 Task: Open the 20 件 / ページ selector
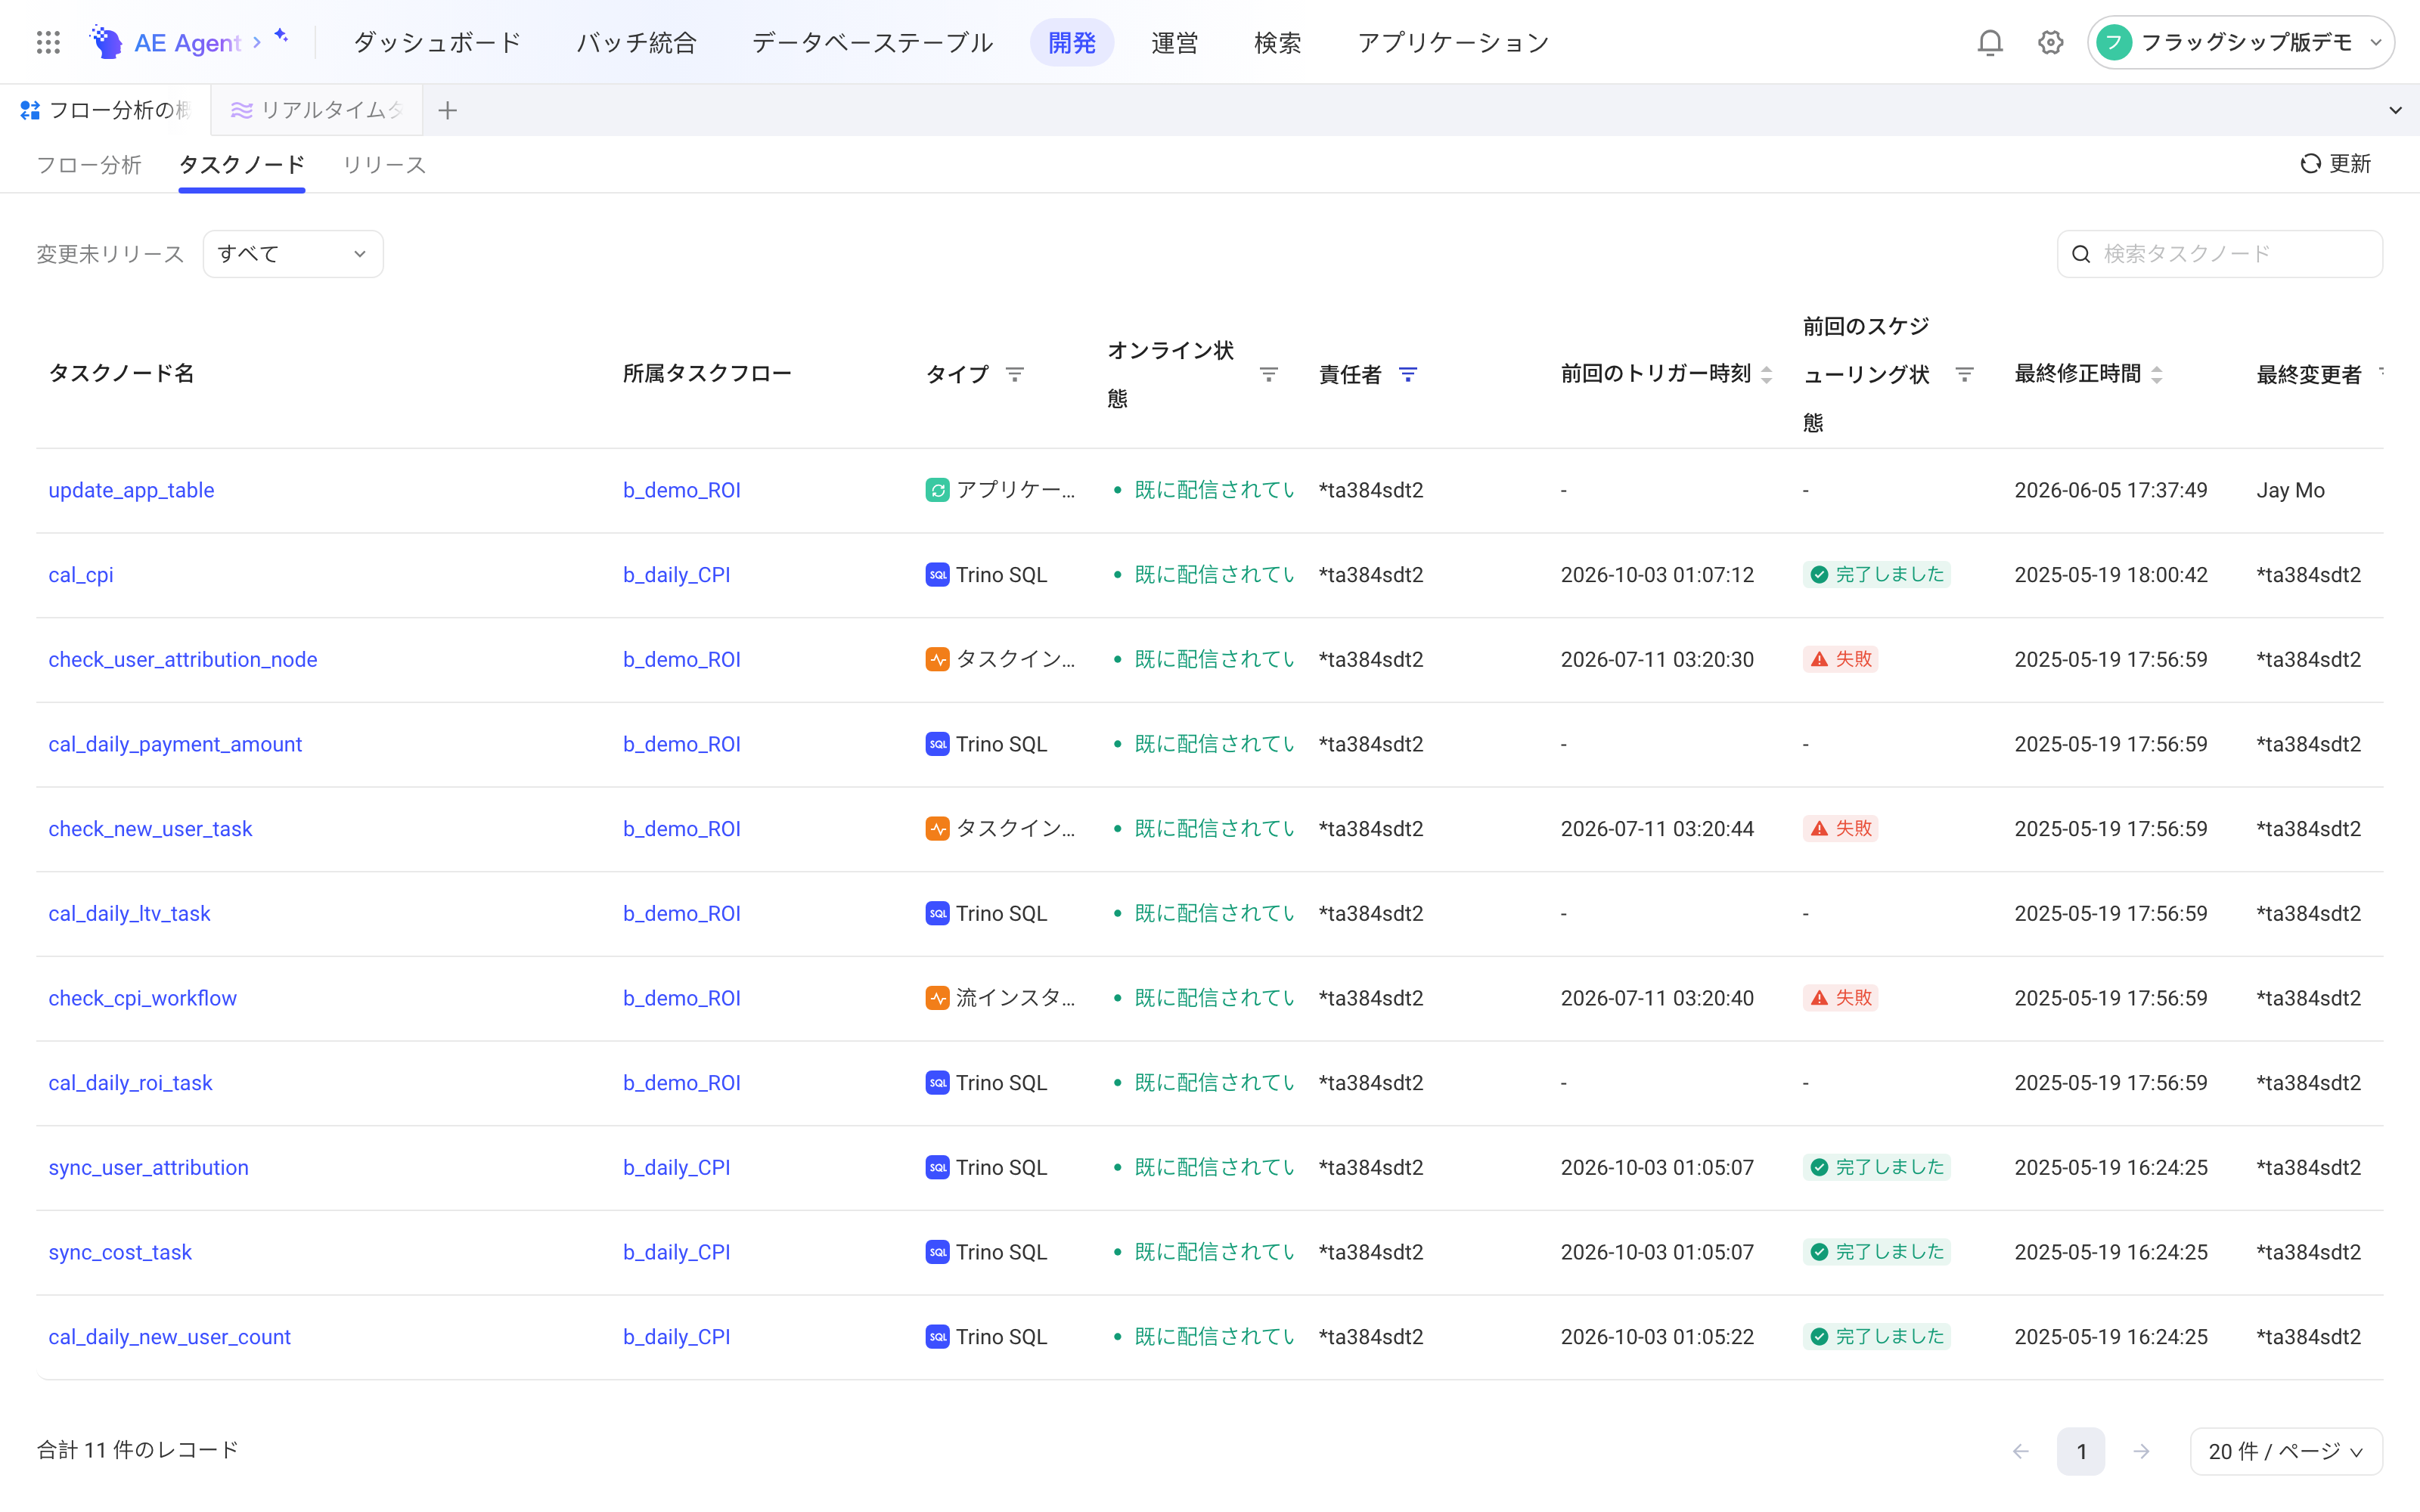(2286, 1451)
